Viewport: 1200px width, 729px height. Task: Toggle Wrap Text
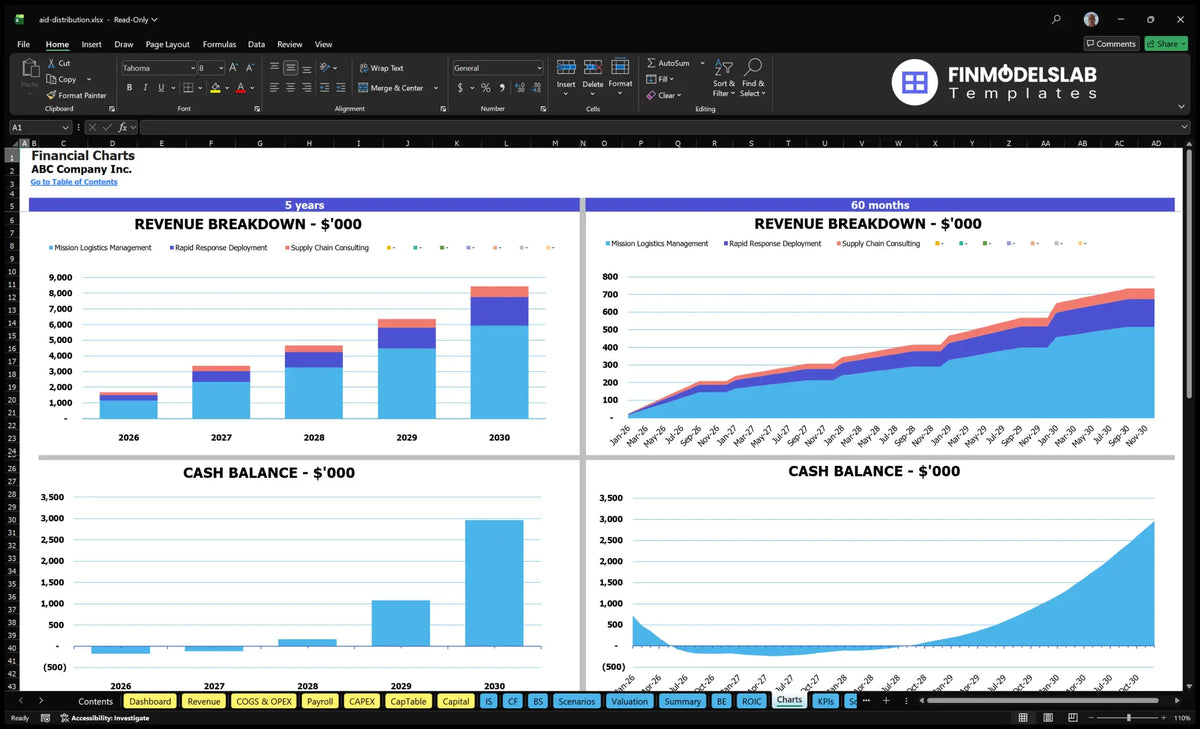[x=382, y=68]
